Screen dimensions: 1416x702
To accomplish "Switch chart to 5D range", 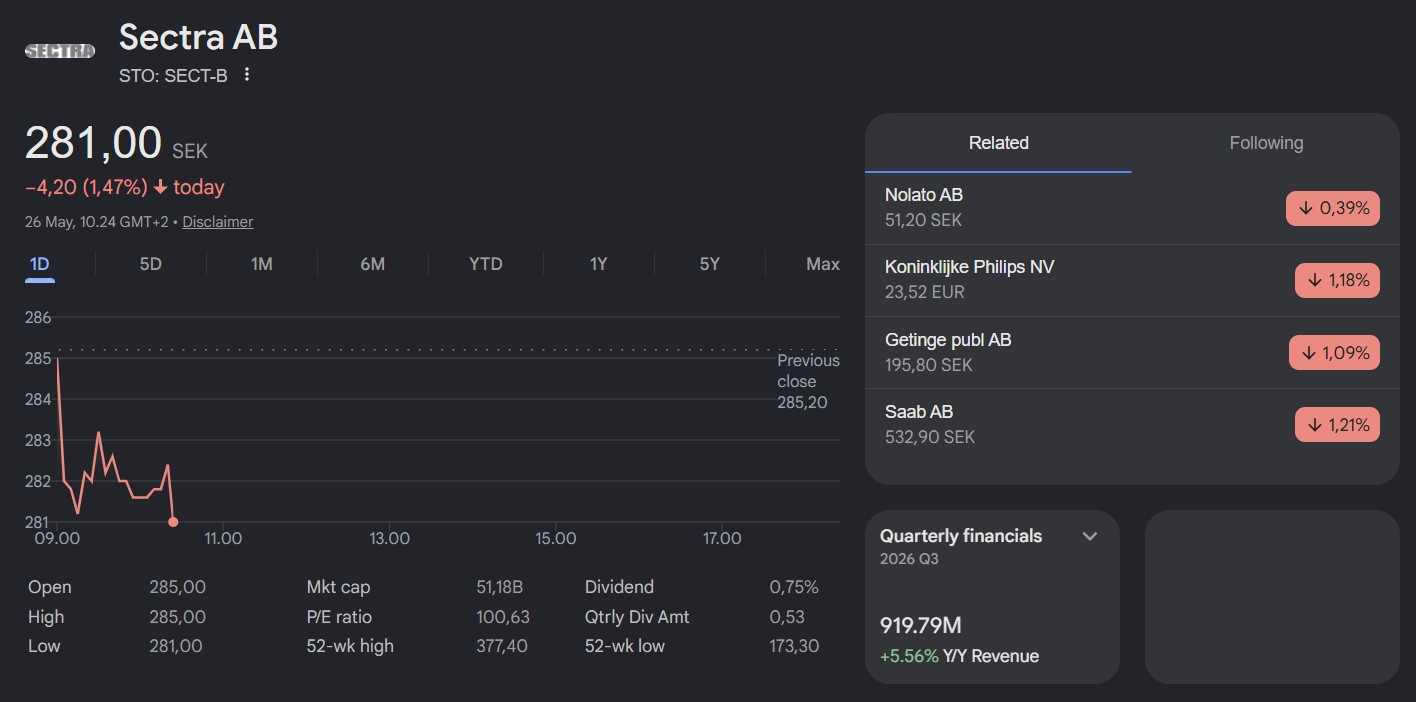I will [150, 264].
